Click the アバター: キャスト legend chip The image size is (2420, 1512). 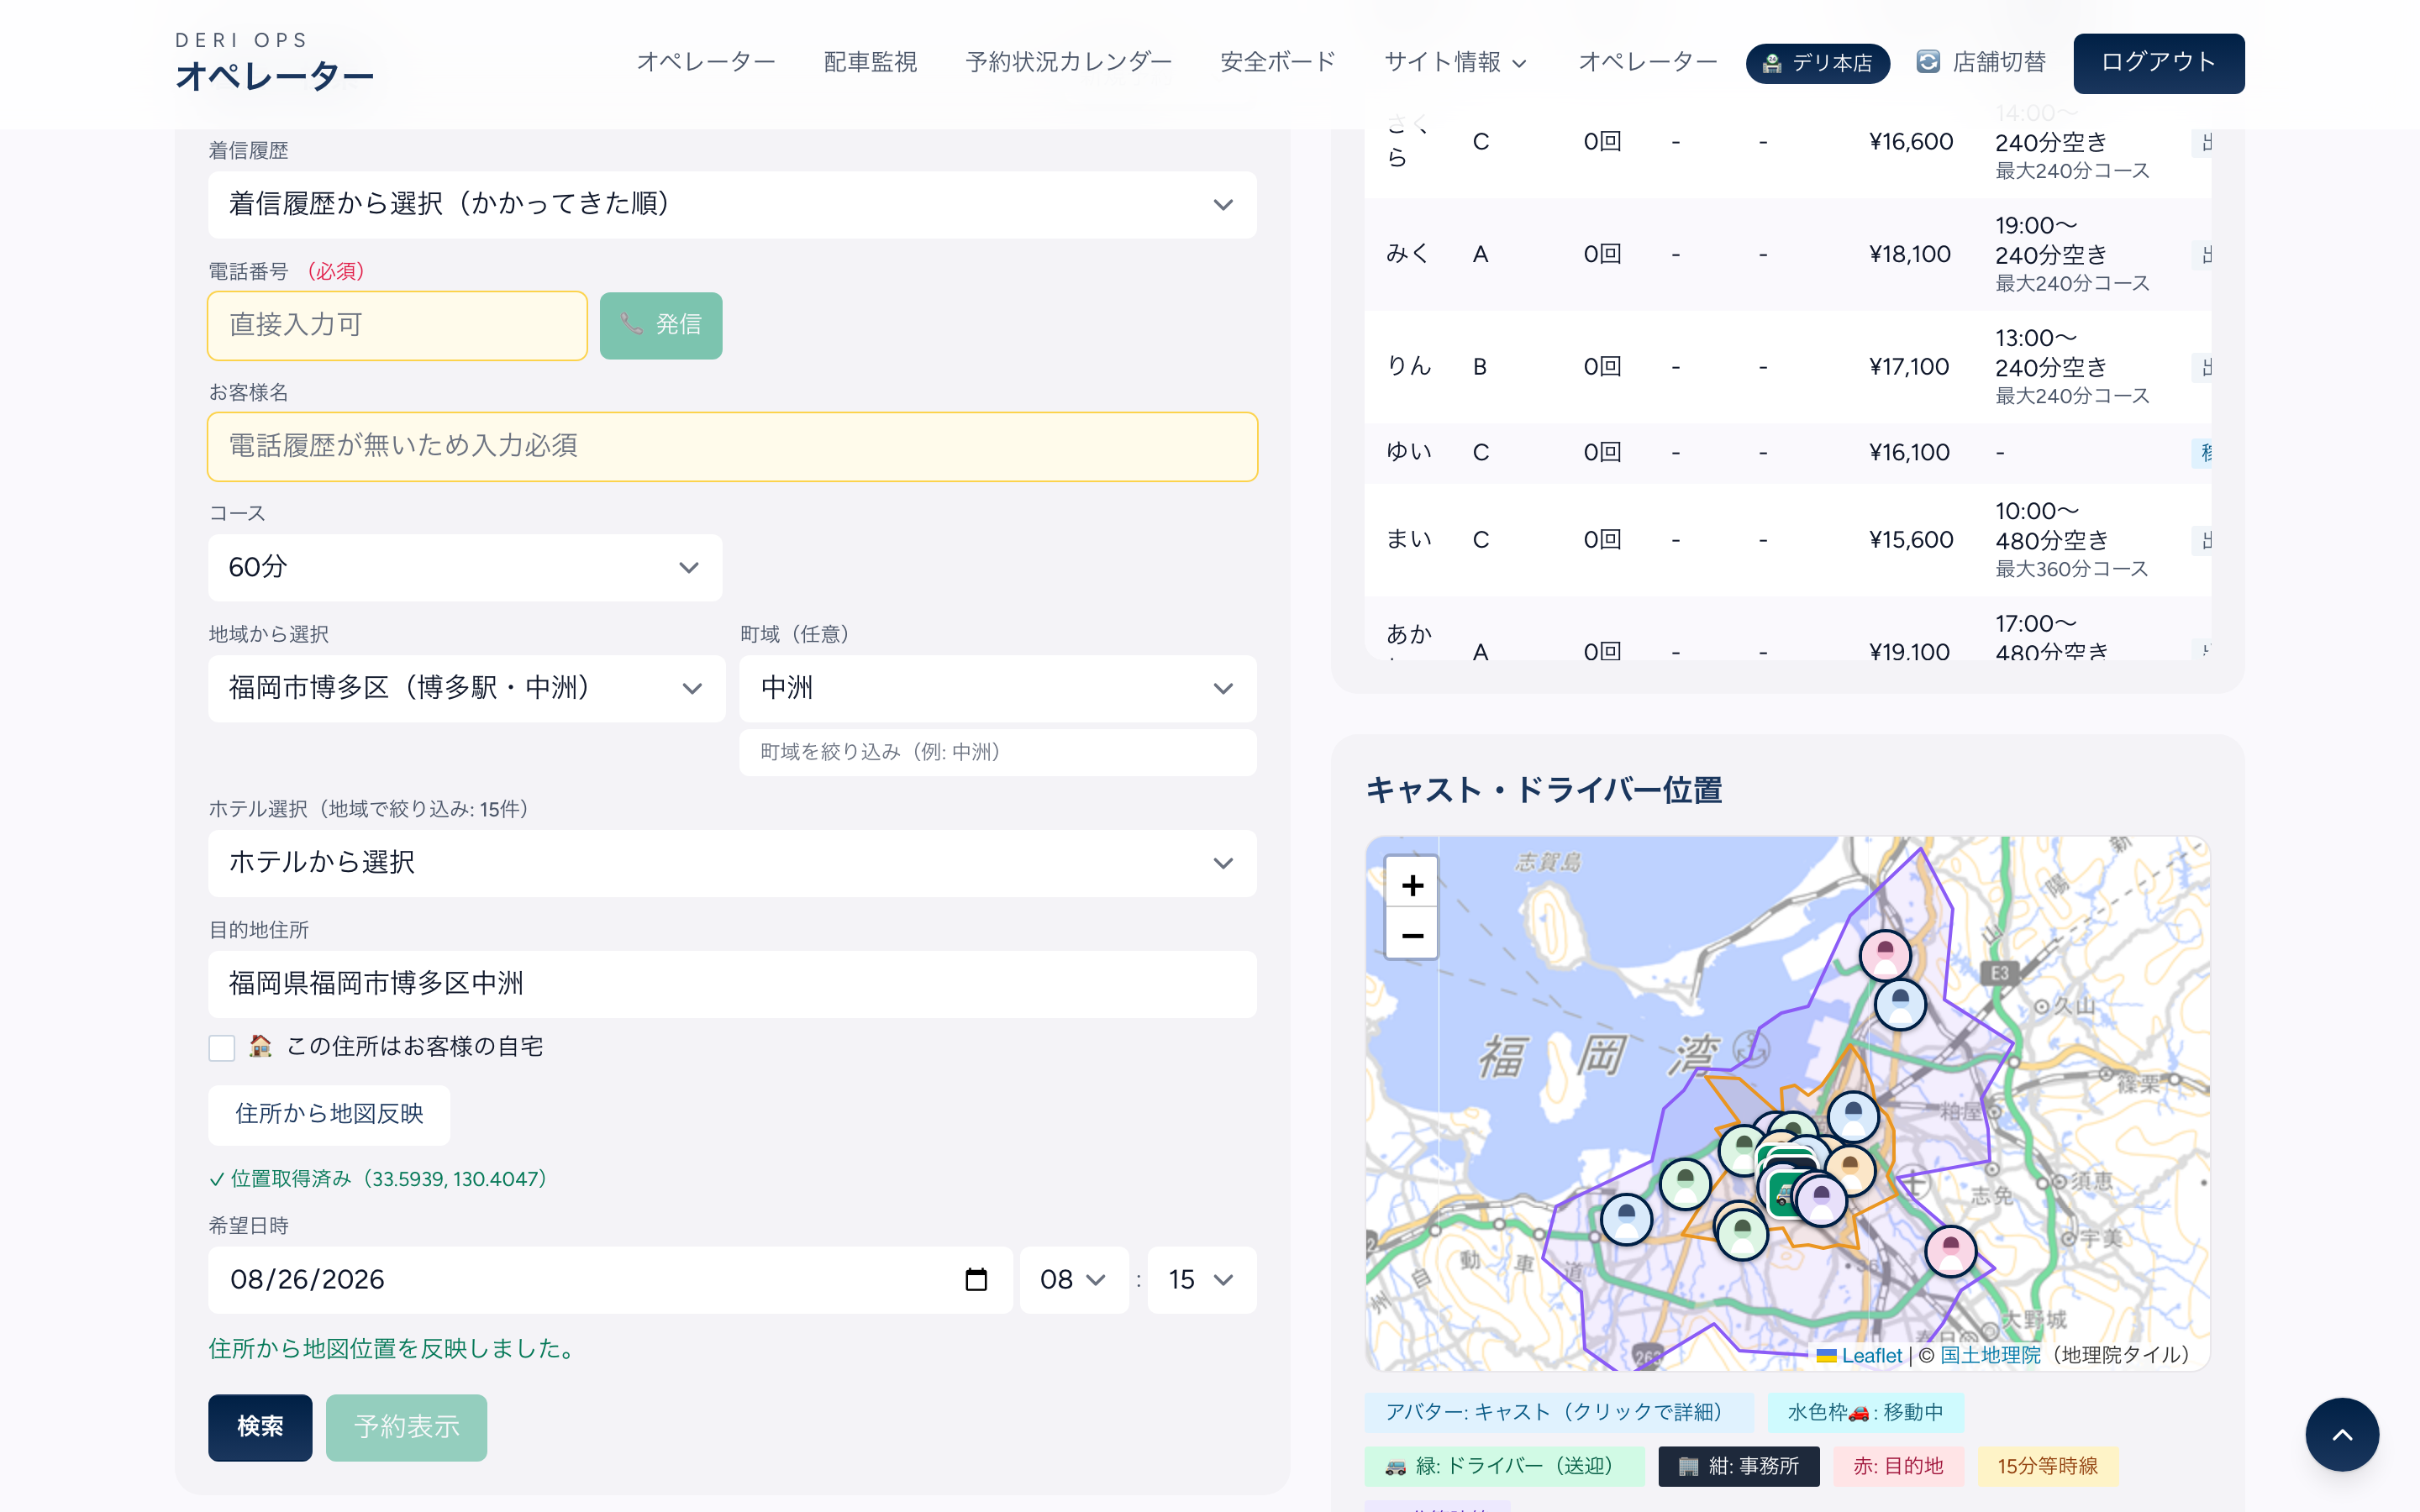point(1558,1412)
